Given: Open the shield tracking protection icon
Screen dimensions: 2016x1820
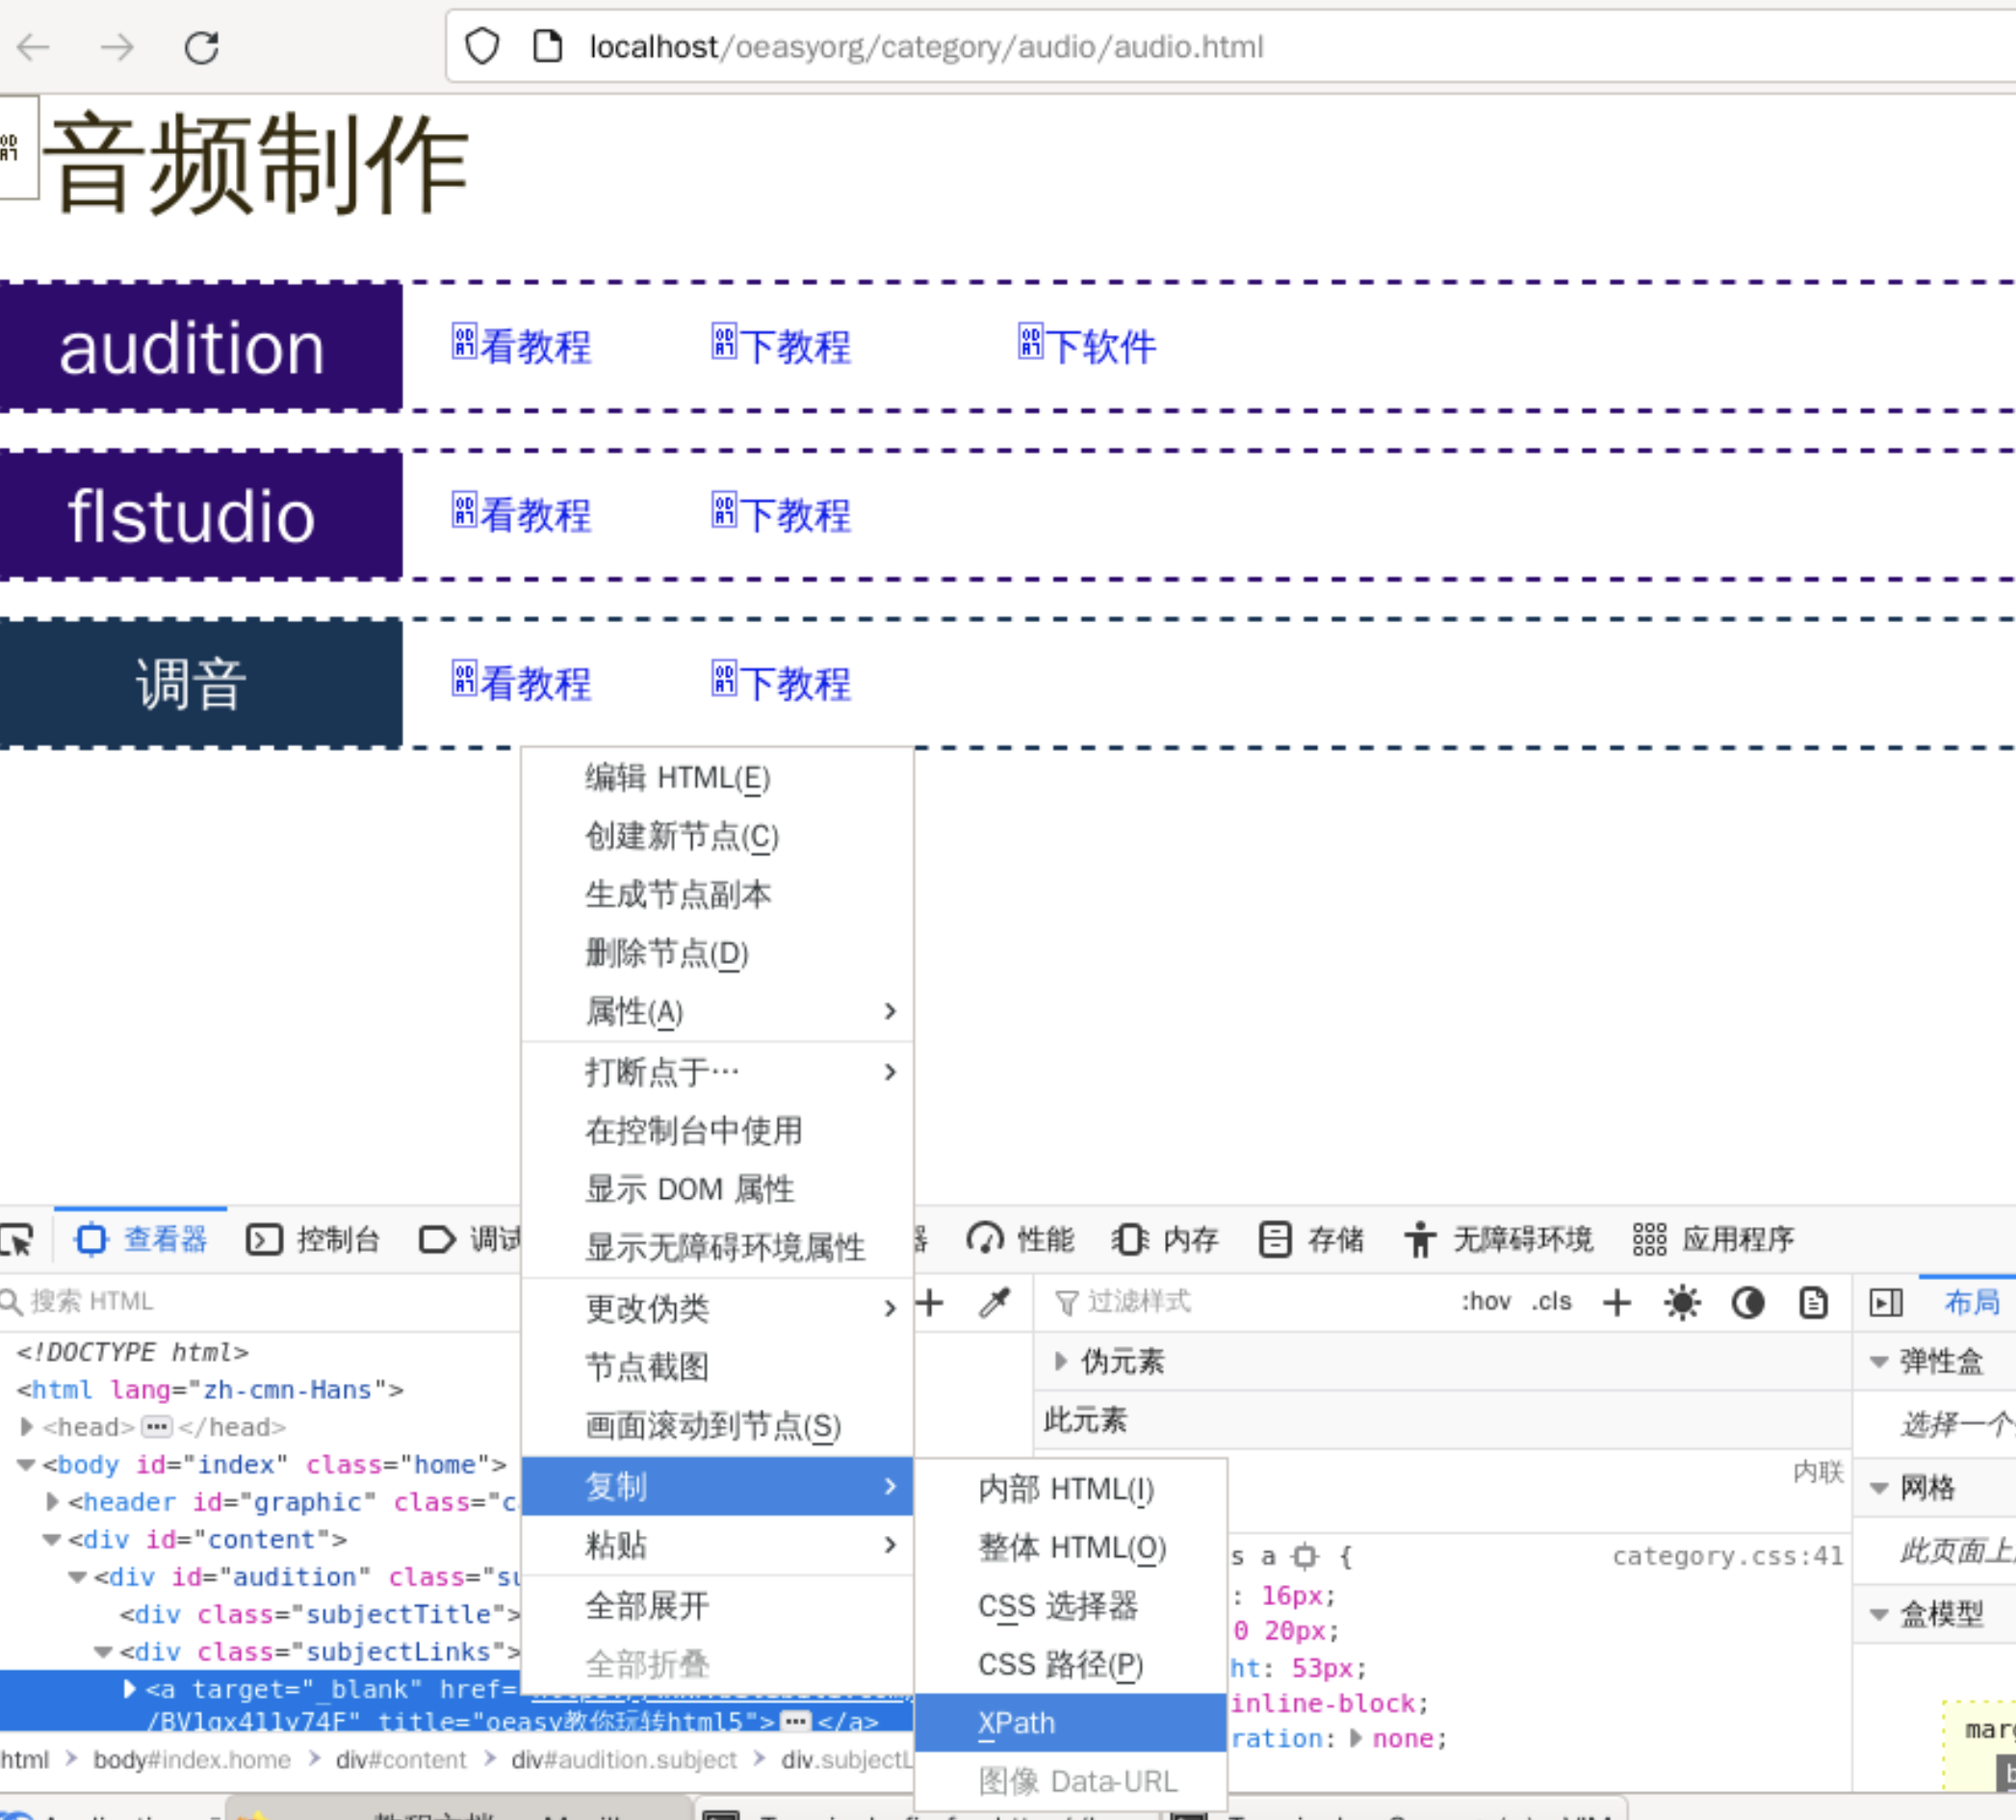Looking at the screenshot, I should coord(482,46).
